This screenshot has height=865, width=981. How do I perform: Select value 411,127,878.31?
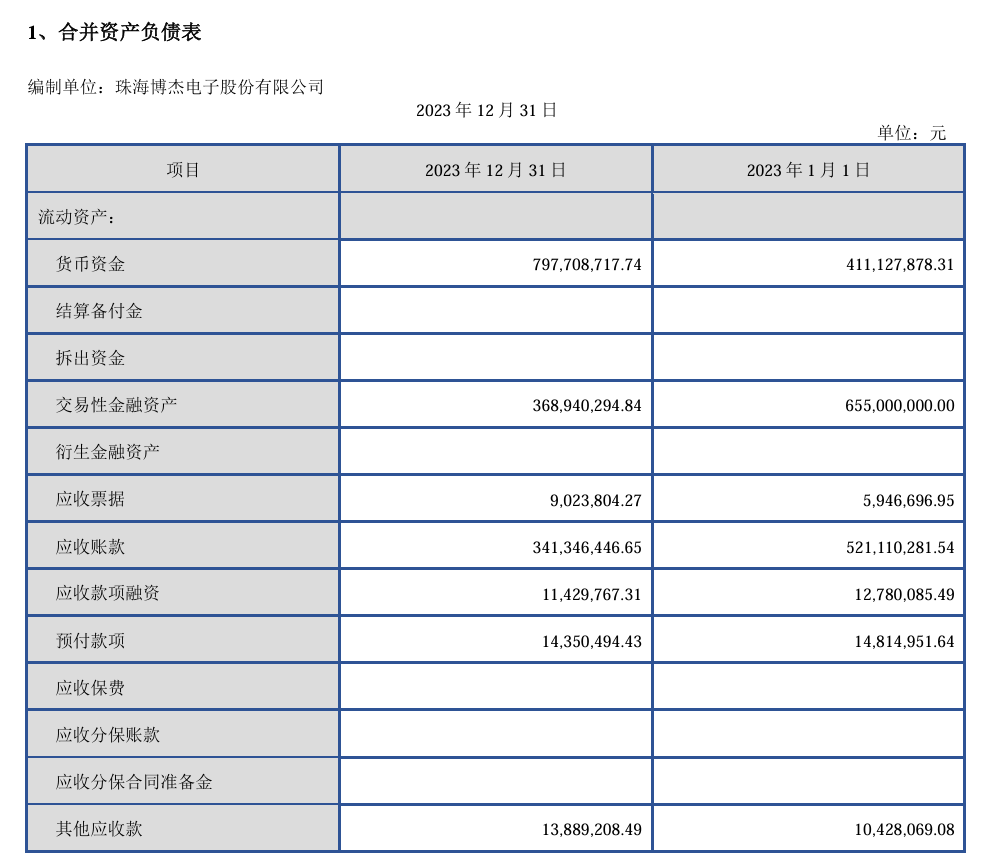pyautogui.click(x=900, y=265)
